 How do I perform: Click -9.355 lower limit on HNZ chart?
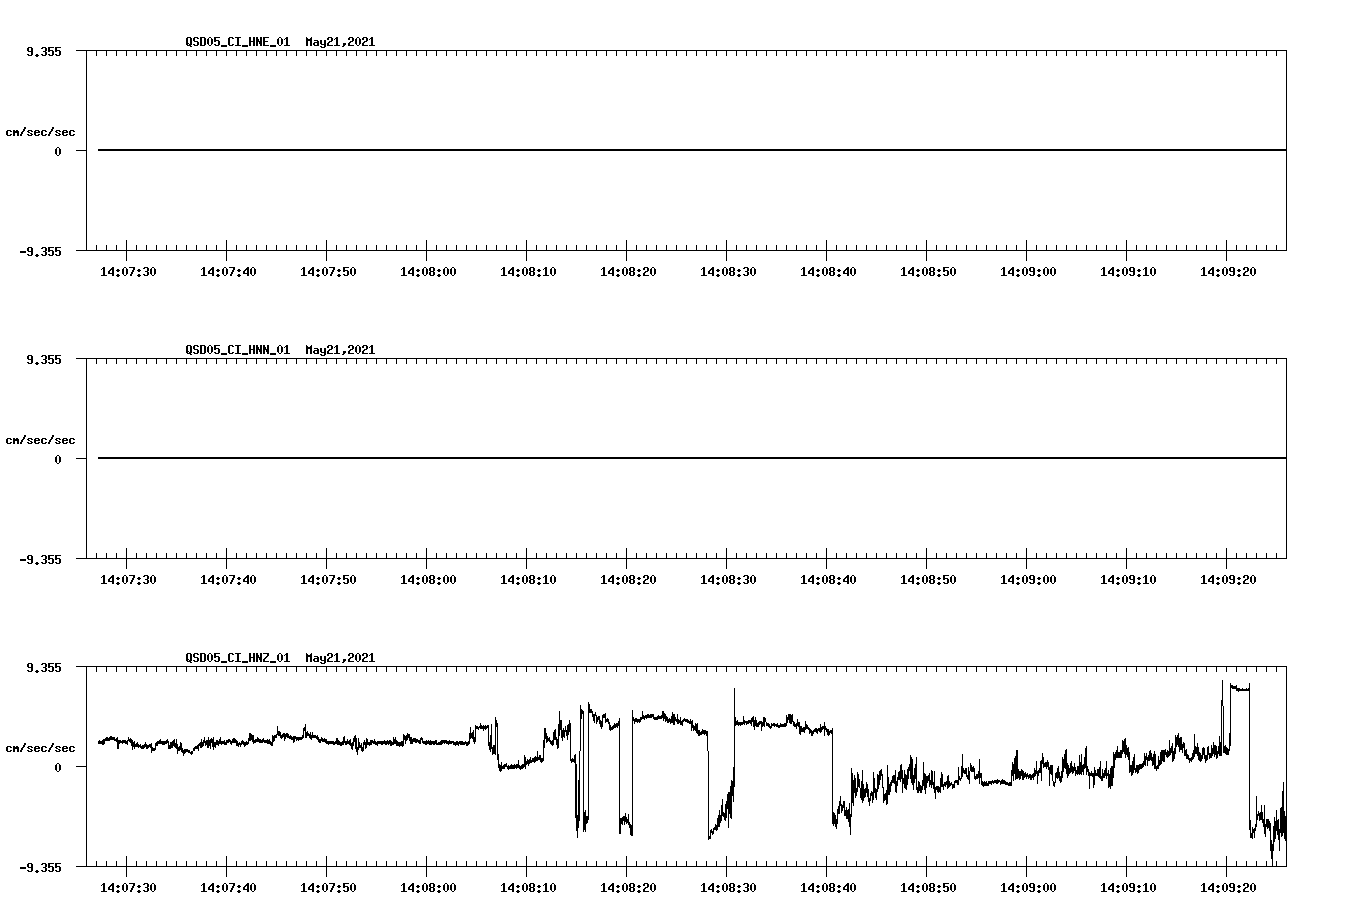pyautogui.click(x=41, y=867)
